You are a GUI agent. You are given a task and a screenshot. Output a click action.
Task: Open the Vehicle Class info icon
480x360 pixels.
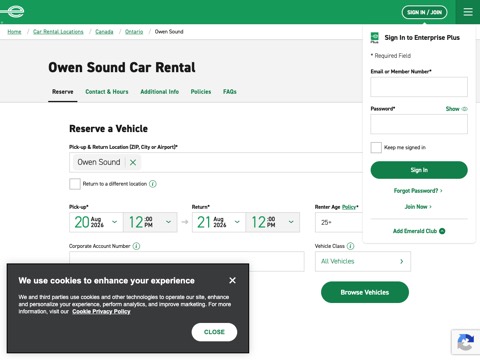[350, 246]
